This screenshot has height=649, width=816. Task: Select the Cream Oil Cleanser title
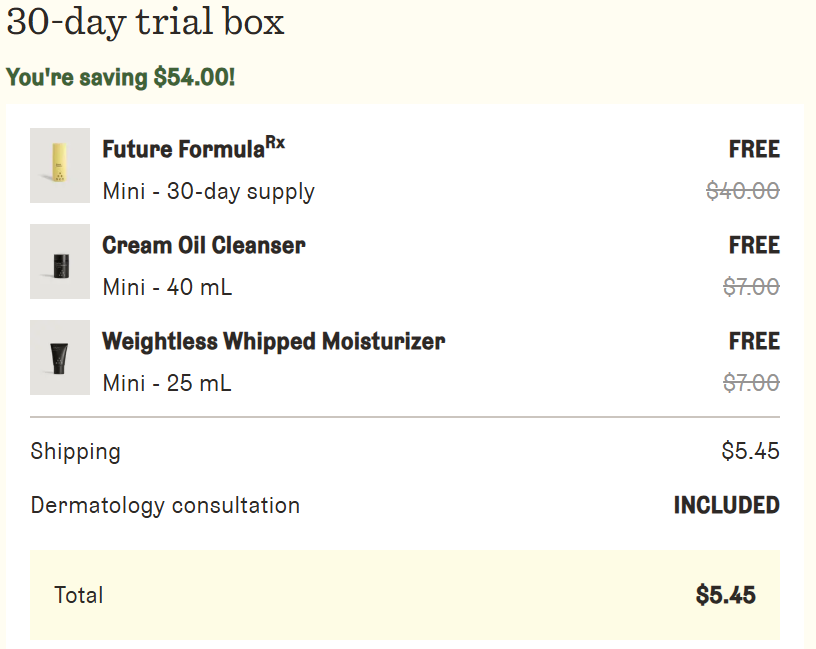[204, 245]
